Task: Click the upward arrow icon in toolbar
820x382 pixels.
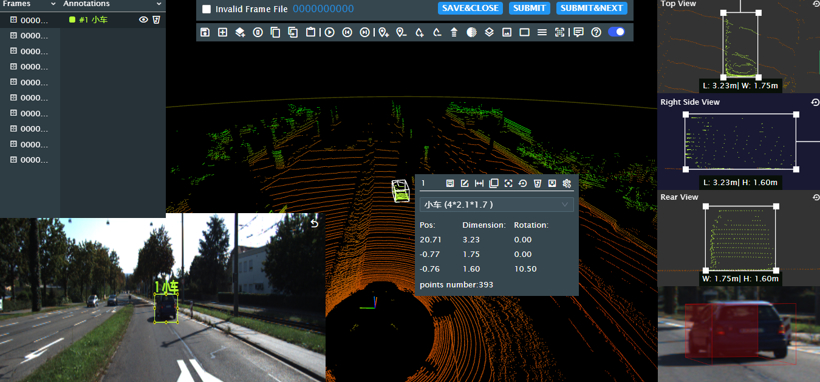Action: [454, 32]
